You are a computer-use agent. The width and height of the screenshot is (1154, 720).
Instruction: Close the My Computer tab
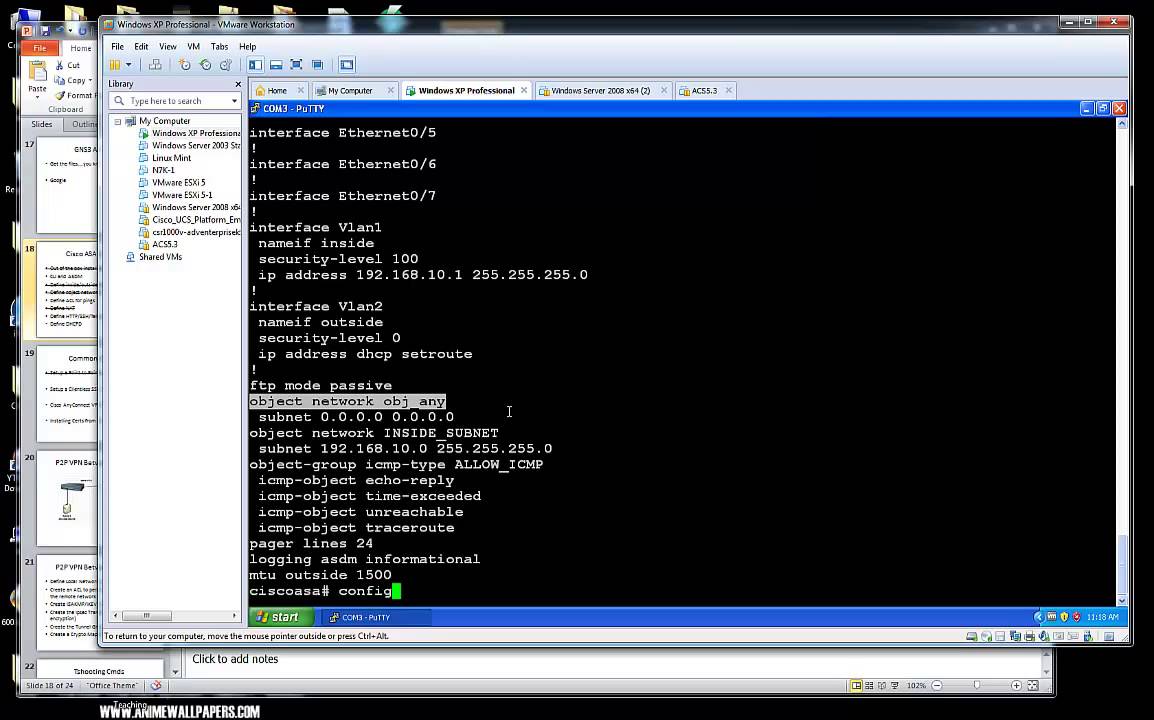click(391, 90)
